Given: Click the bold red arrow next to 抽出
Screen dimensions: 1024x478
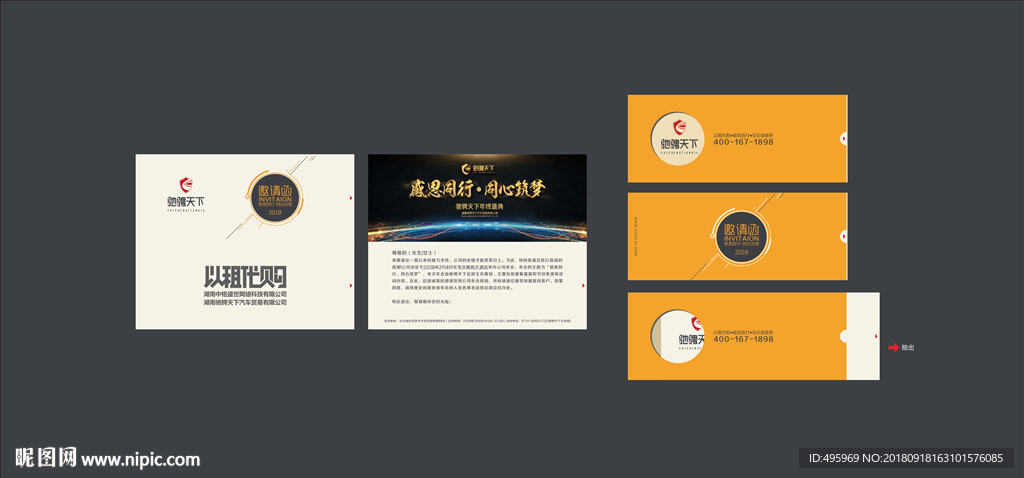Looking at the screenshot, I should 893,347.
